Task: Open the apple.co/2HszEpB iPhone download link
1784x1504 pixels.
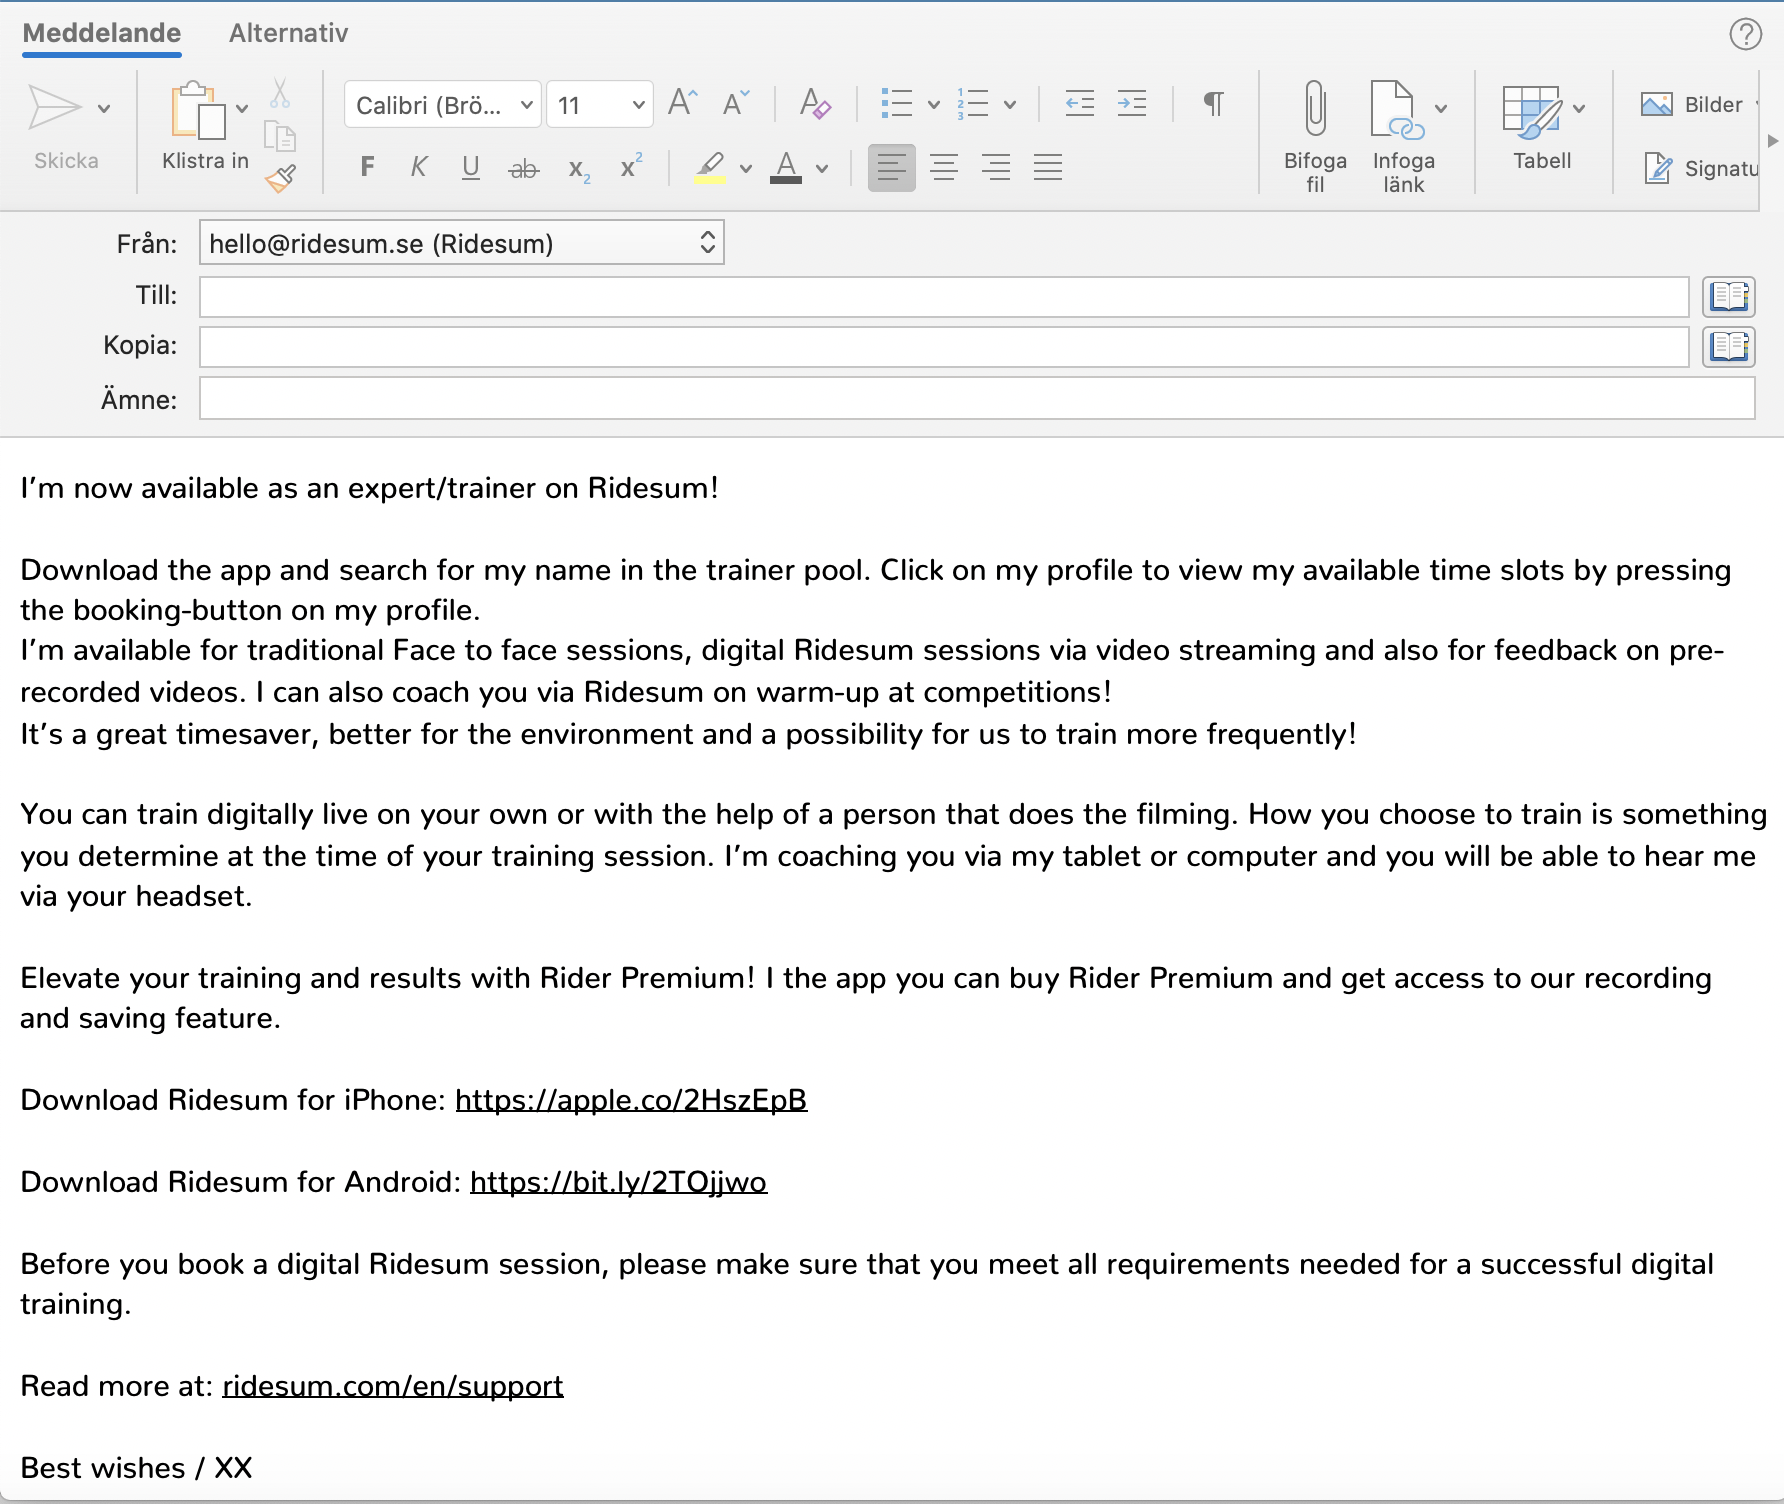Action: [631, 1100]
